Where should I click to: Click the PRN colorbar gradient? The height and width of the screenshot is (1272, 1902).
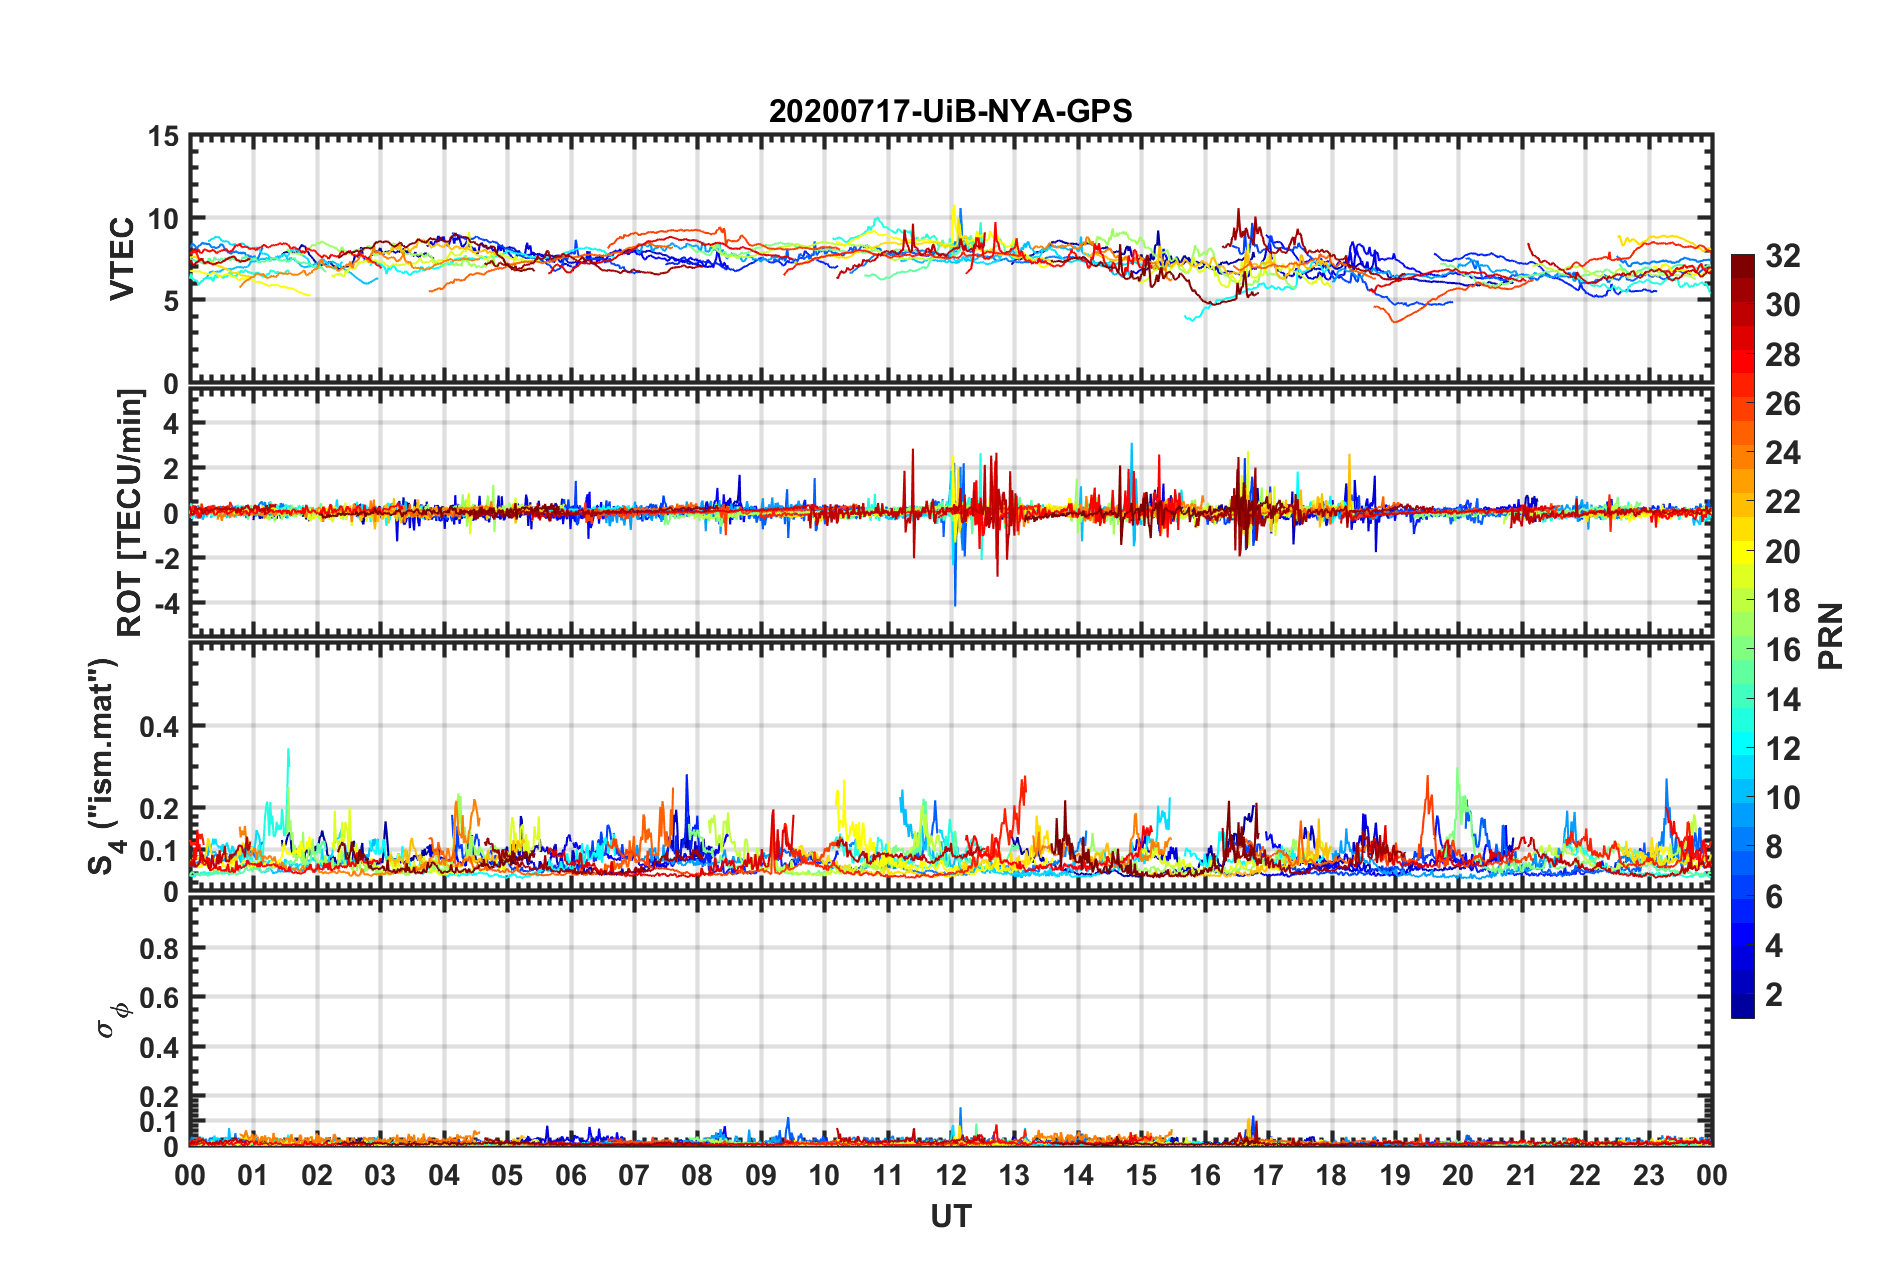click(x=1742, y=636)
